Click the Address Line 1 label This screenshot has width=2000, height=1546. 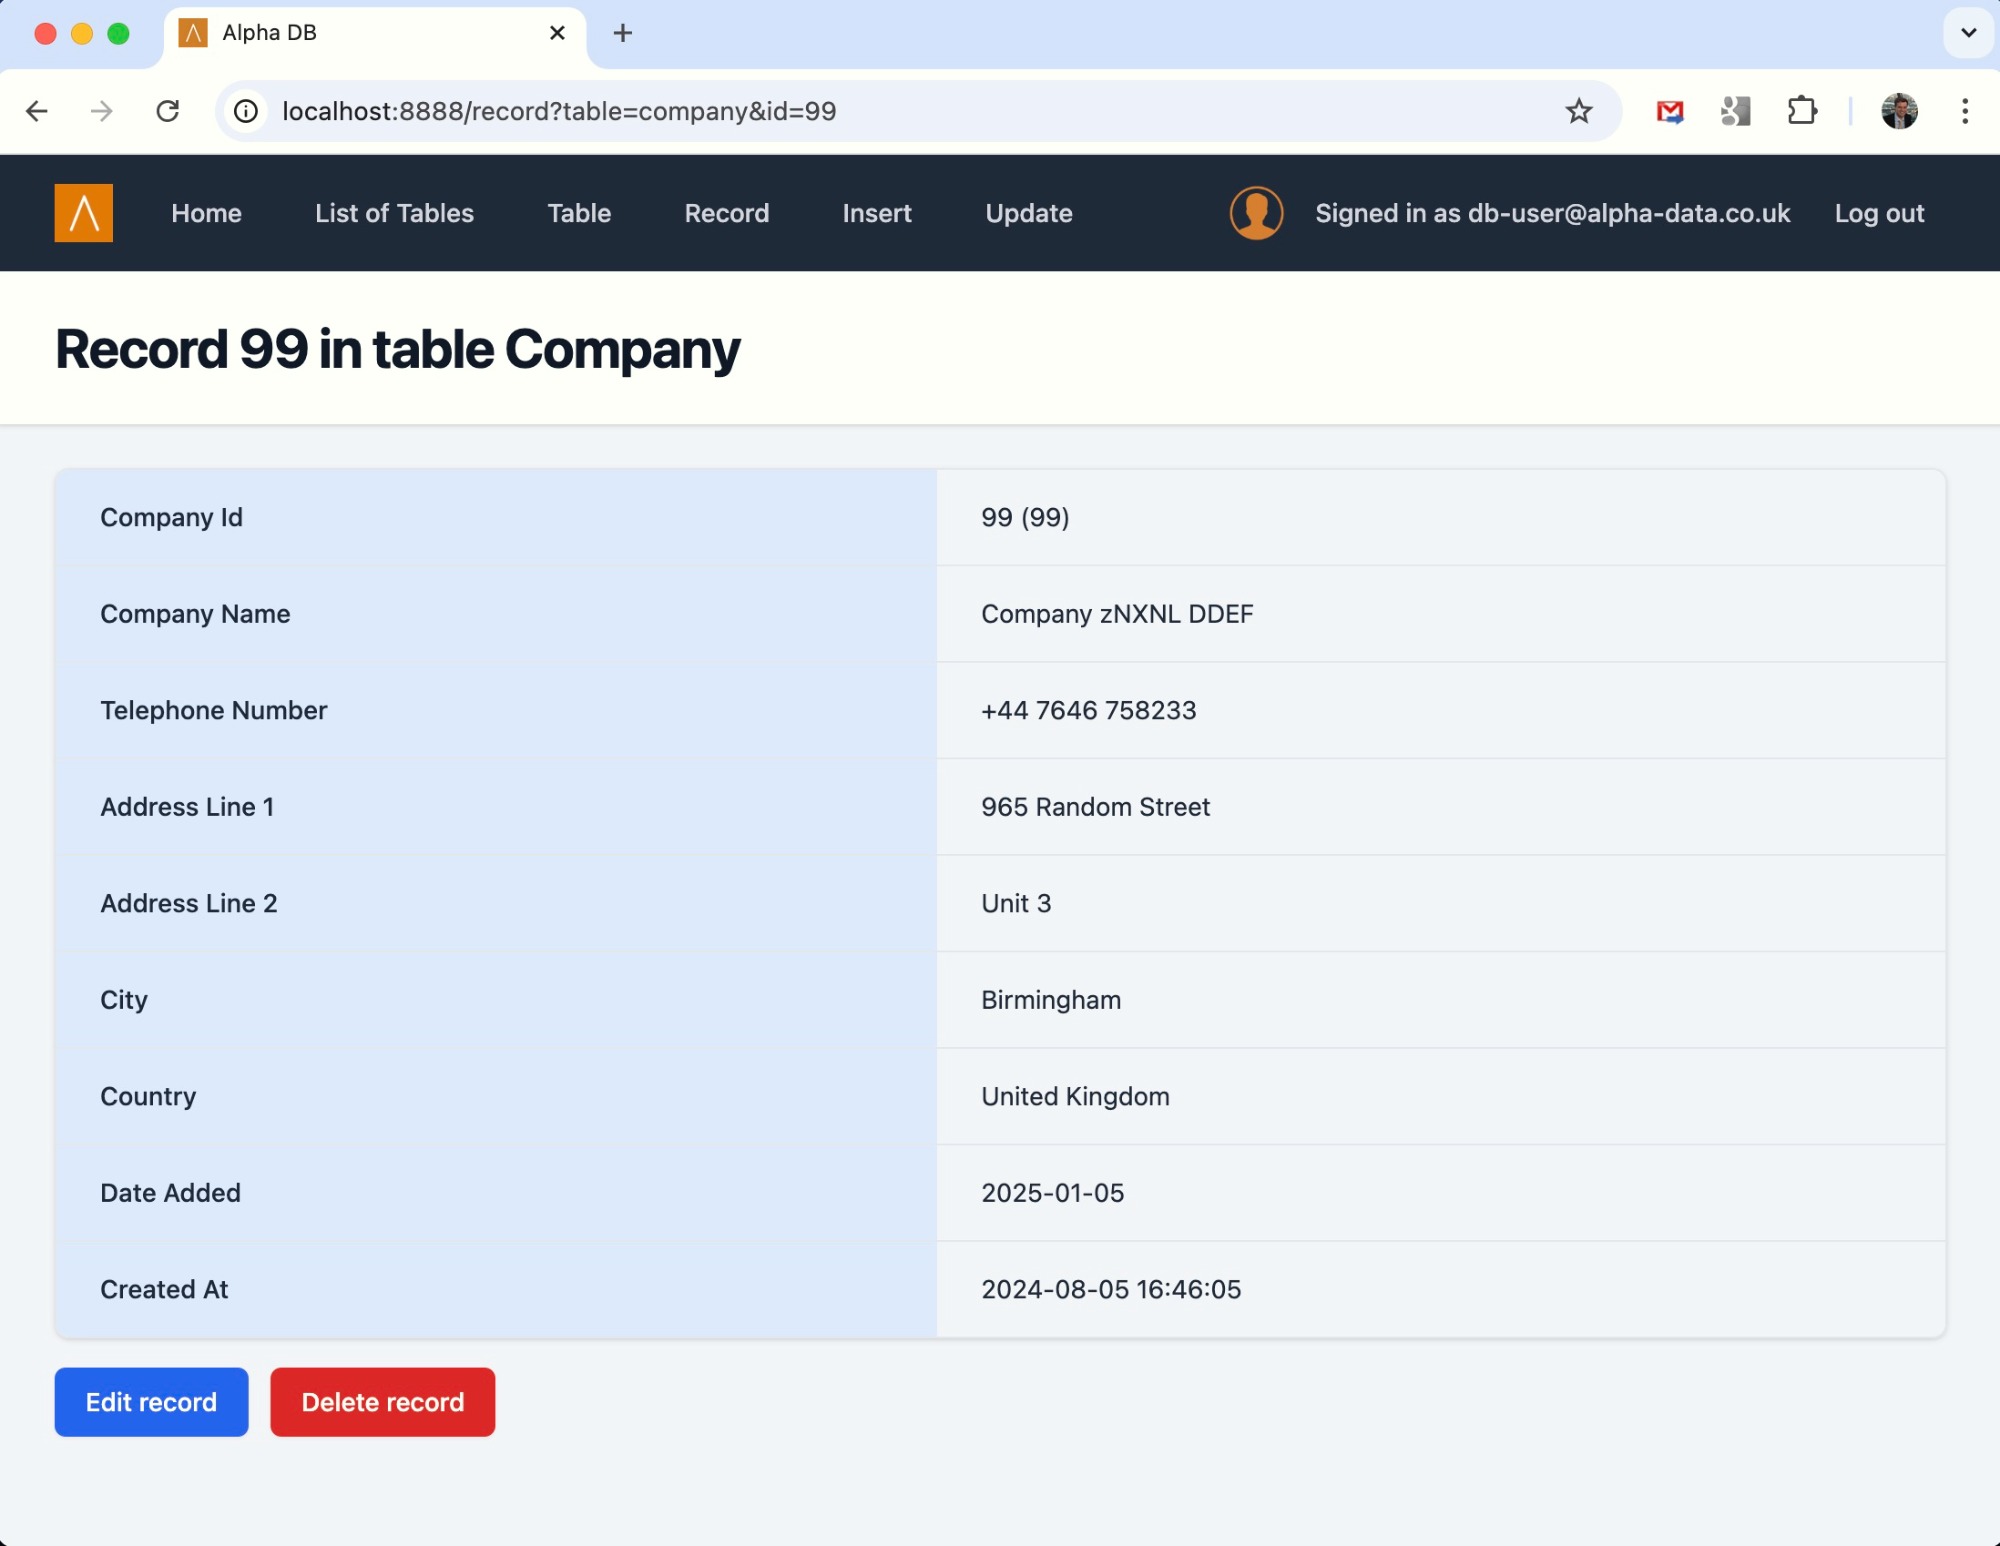(x=187, y=807)
